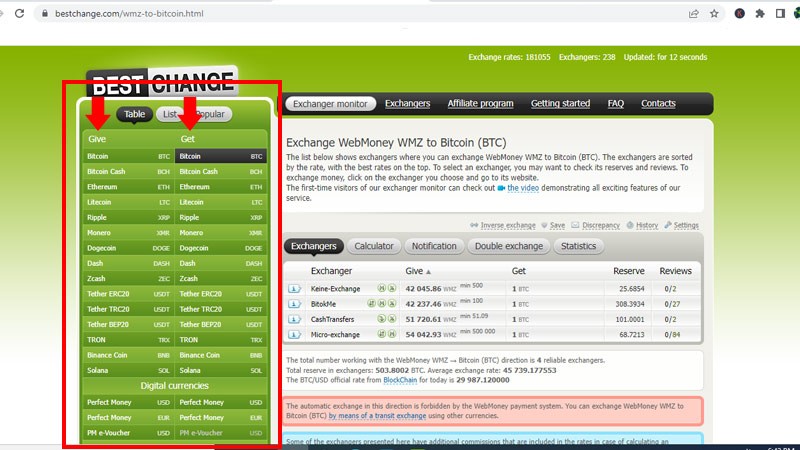This screenshot has height=450, width=800.
Task: Switch currency view to Table mode
Action: click(134, 114)
